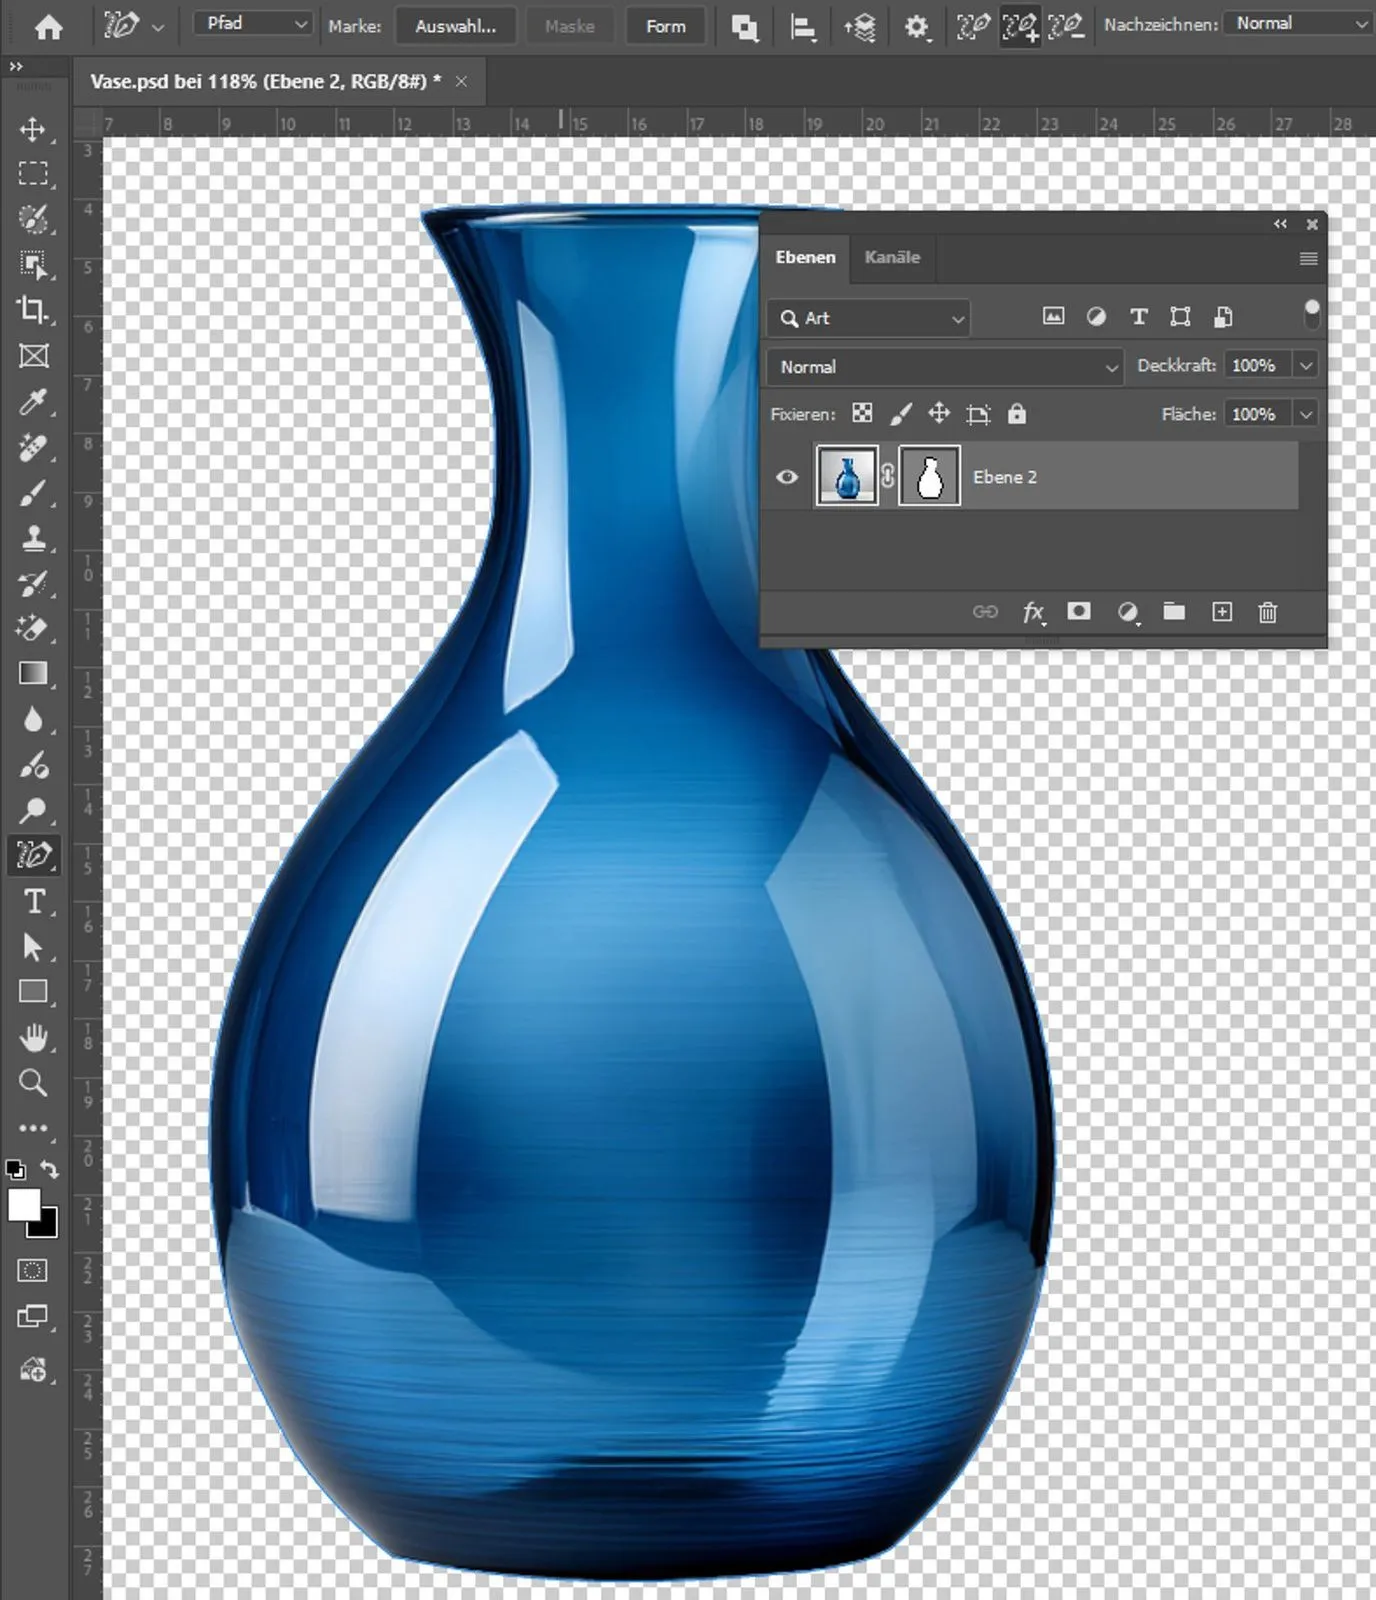Toggle the layer filter switch on

pyautogui.click(x=1311, y=315)
